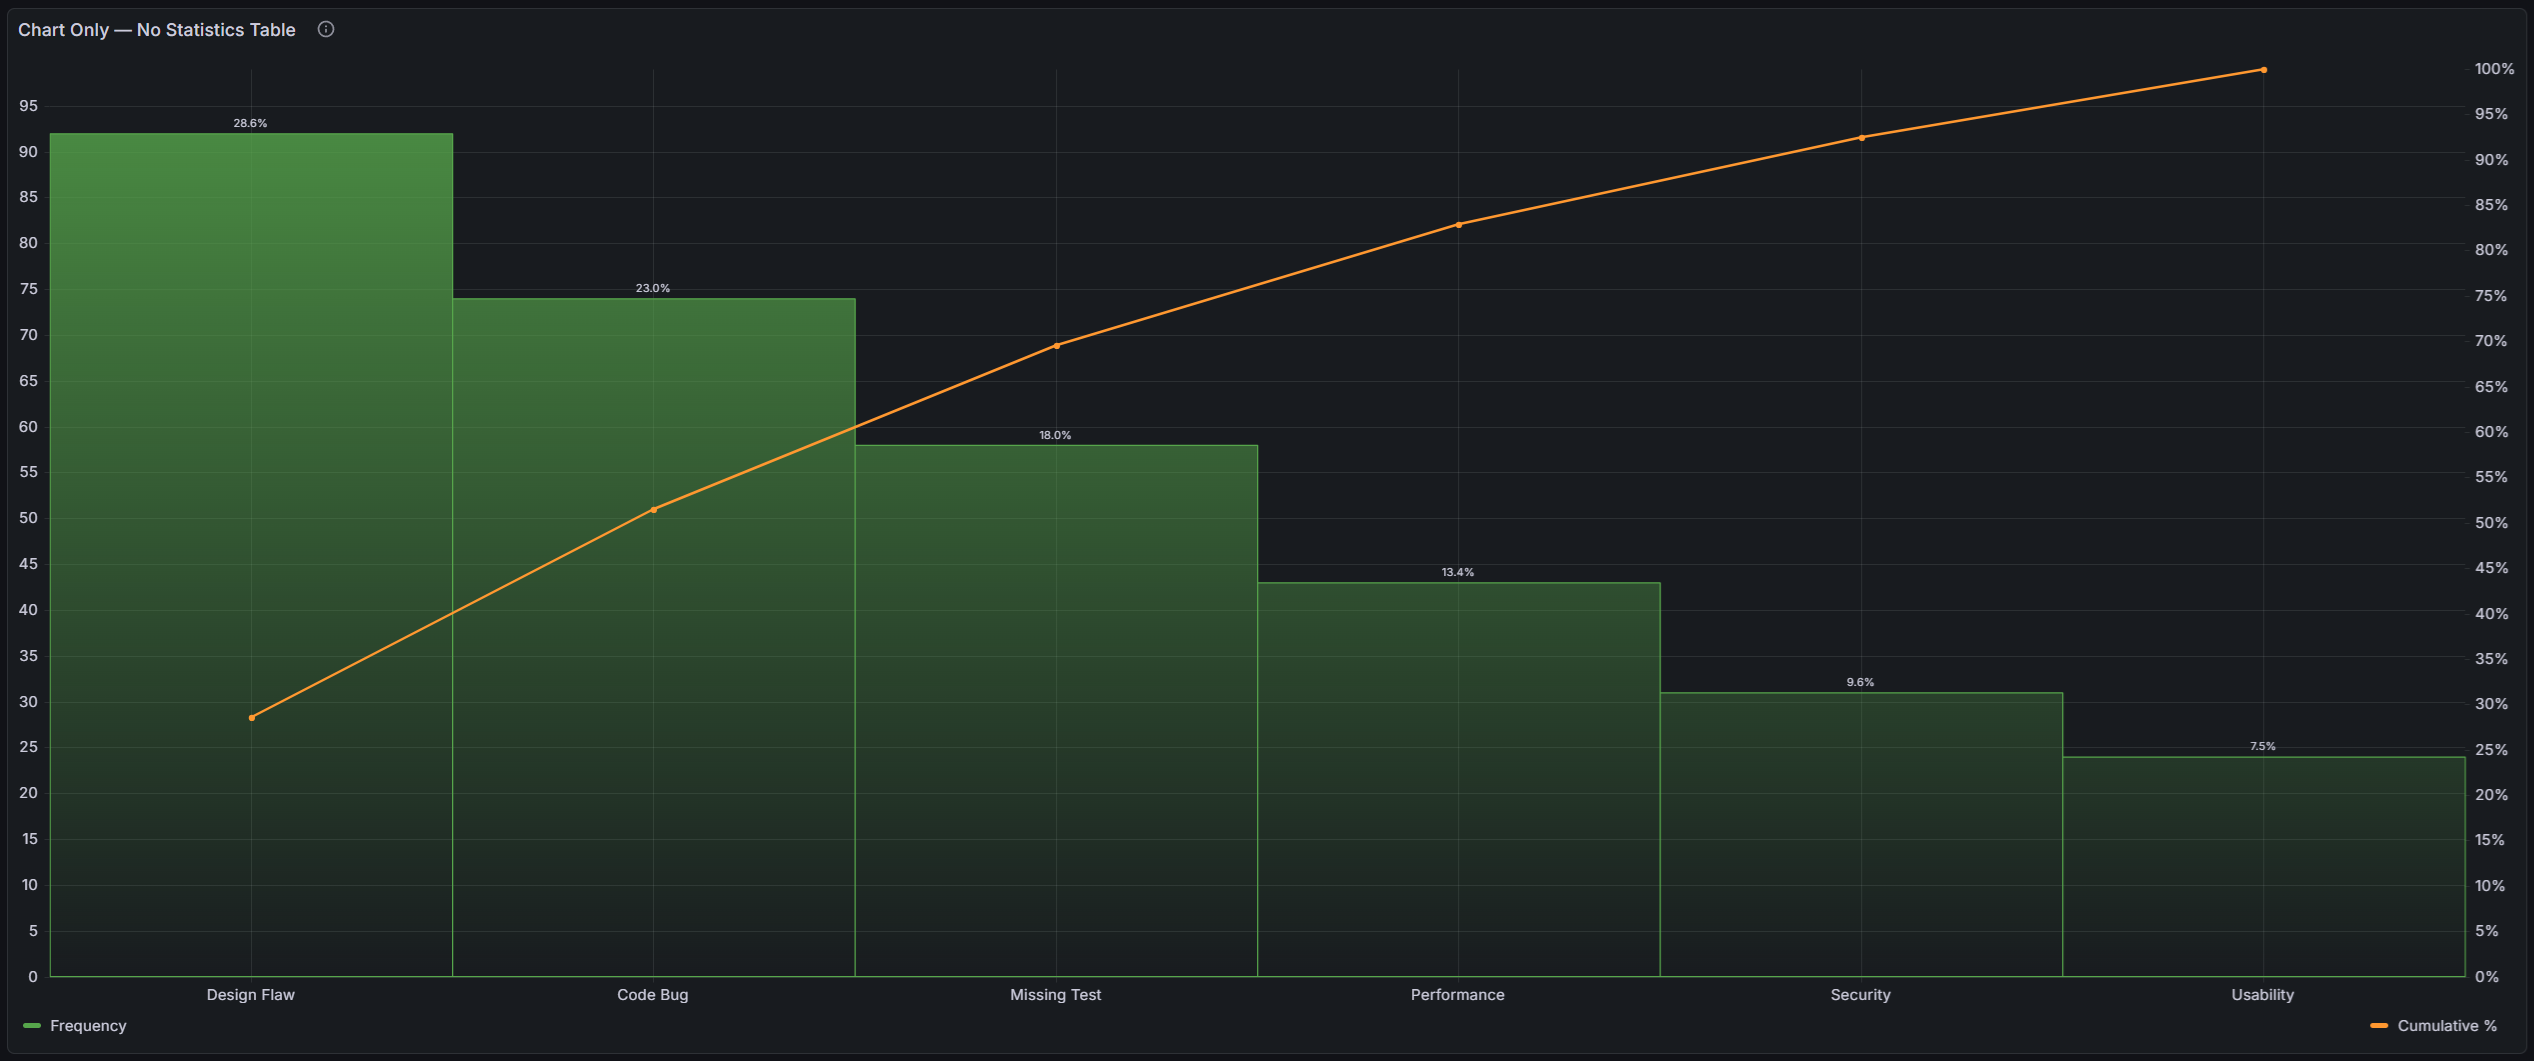
Task: Click the 25 left axis tick label
Action: (28, 747)
